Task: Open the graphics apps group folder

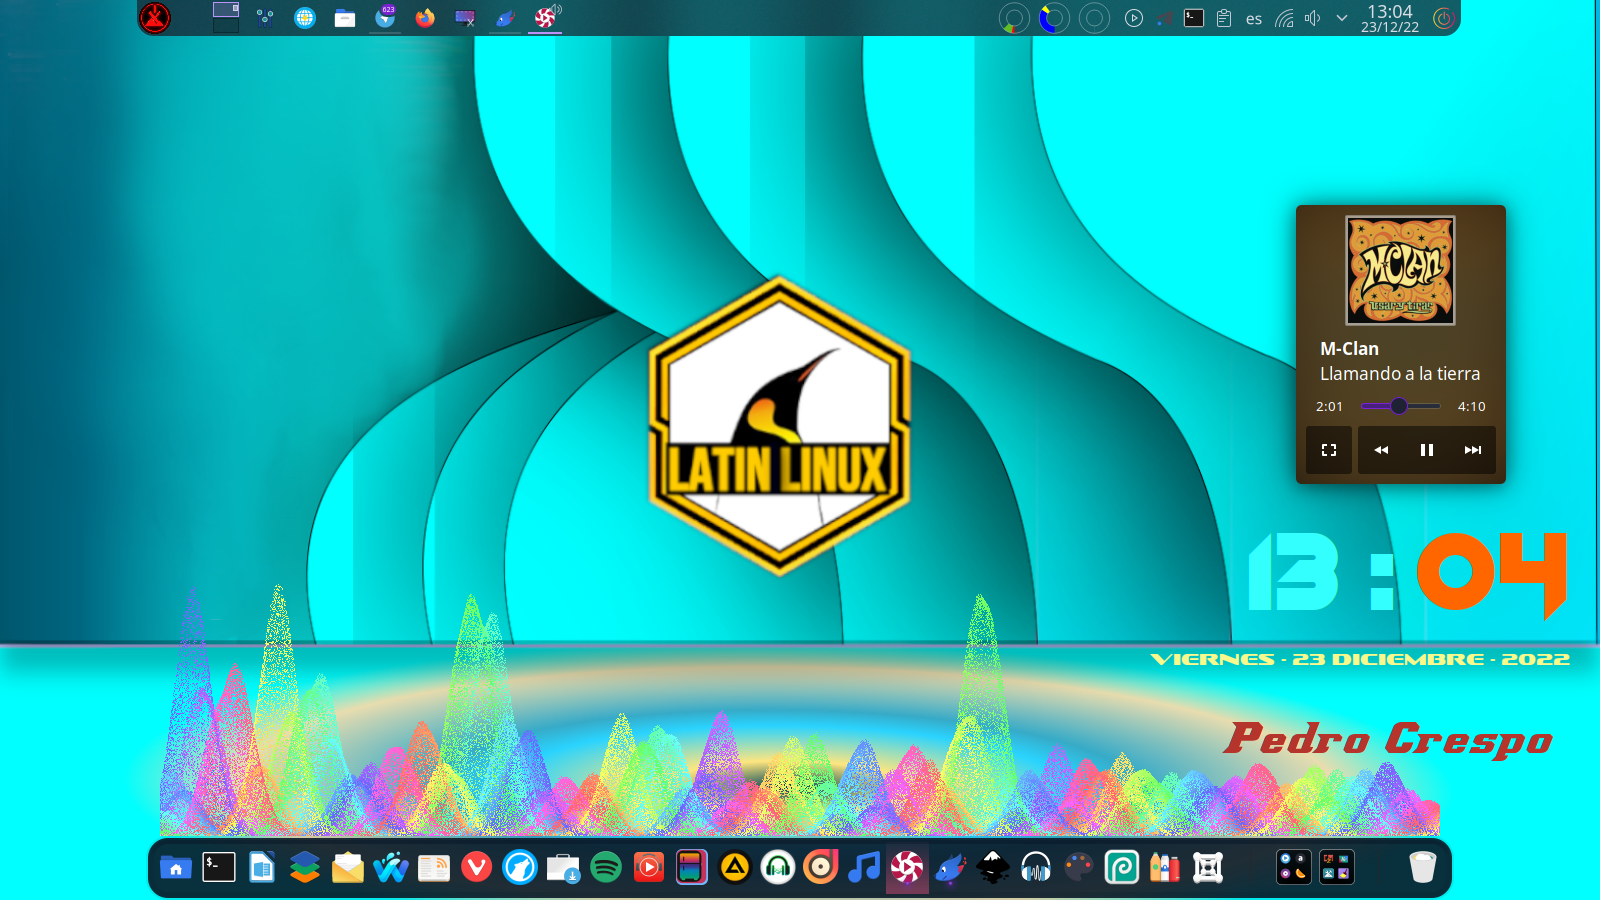Action: pos(1337,867)
